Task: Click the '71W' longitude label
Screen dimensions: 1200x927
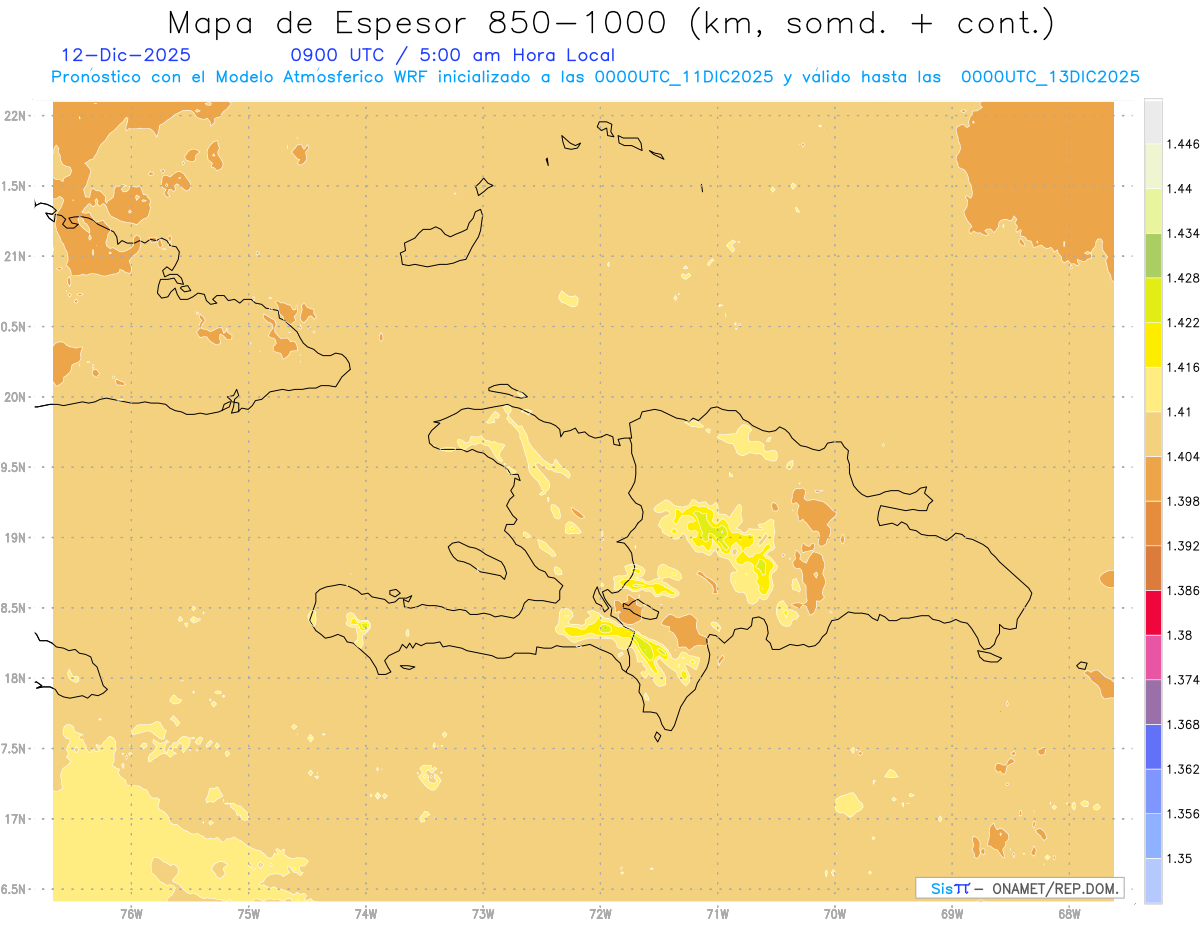Action: (x=717, y=914)
